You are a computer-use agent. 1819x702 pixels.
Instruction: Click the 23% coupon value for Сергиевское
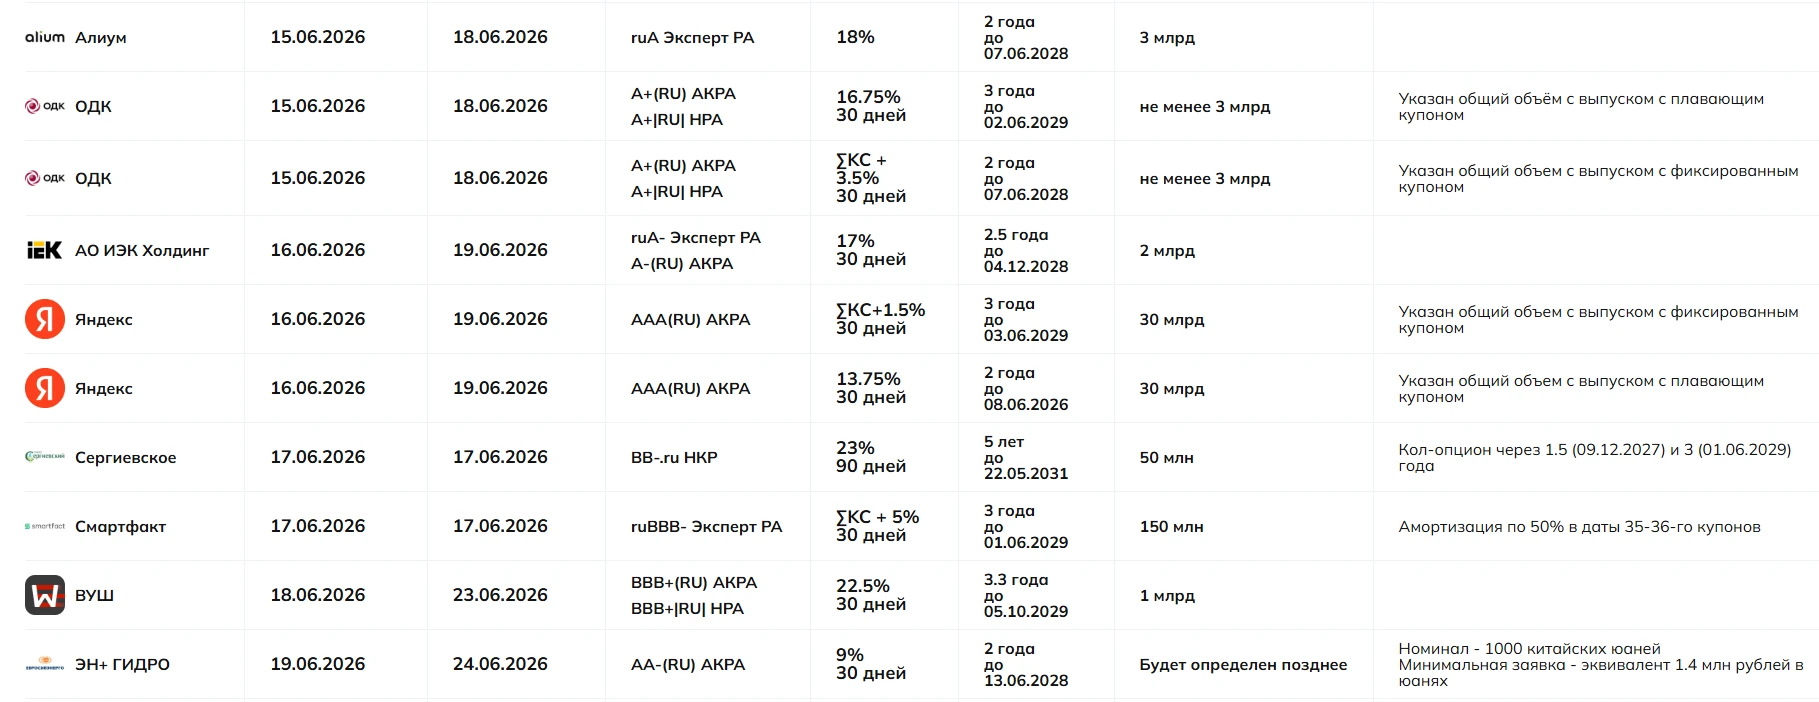(x=855, y=448)
